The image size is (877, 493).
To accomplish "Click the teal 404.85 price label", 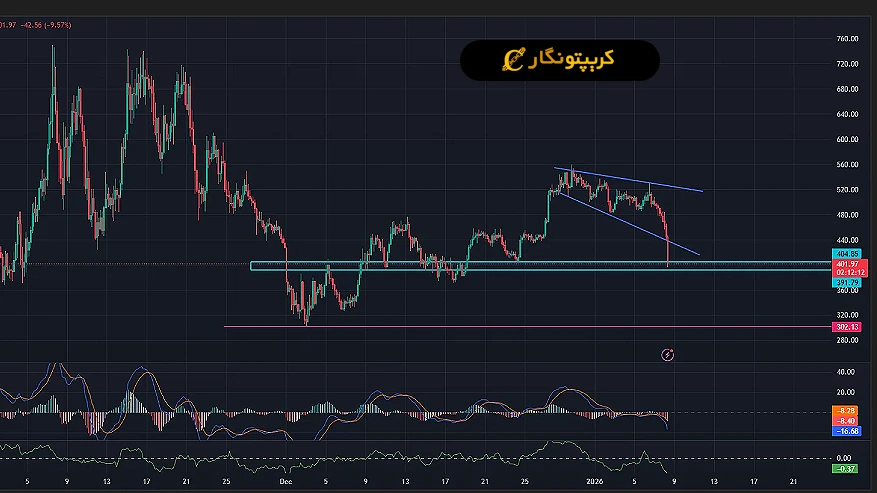I will click(845, 254).
